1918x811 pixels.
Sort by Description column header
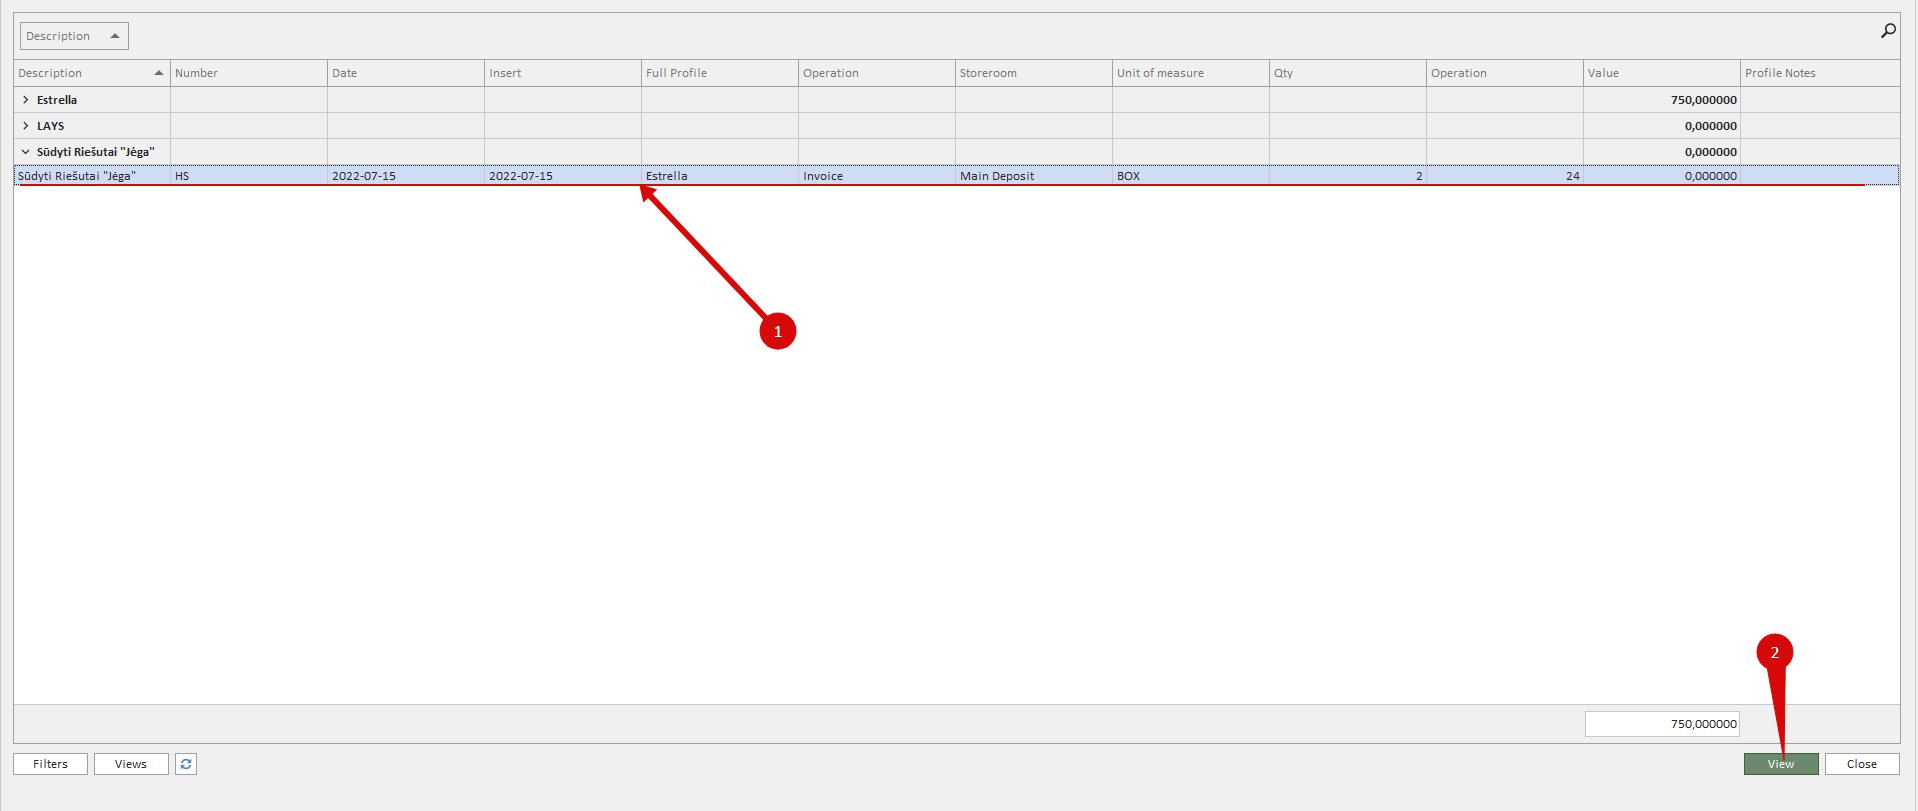[92, 73]
